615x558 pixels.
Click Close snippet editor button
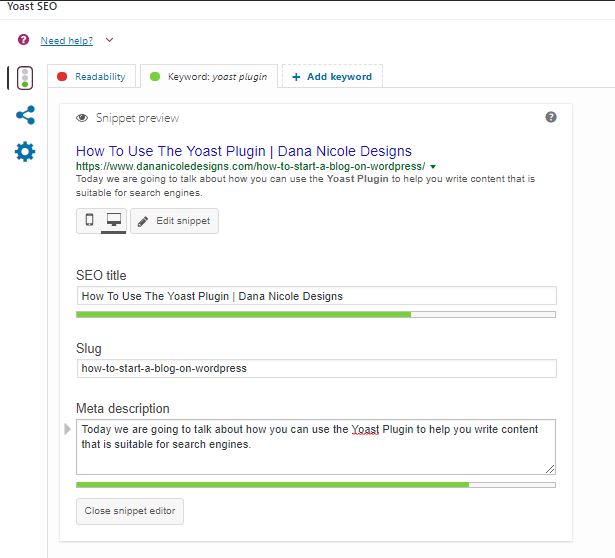tap(130, 511)
